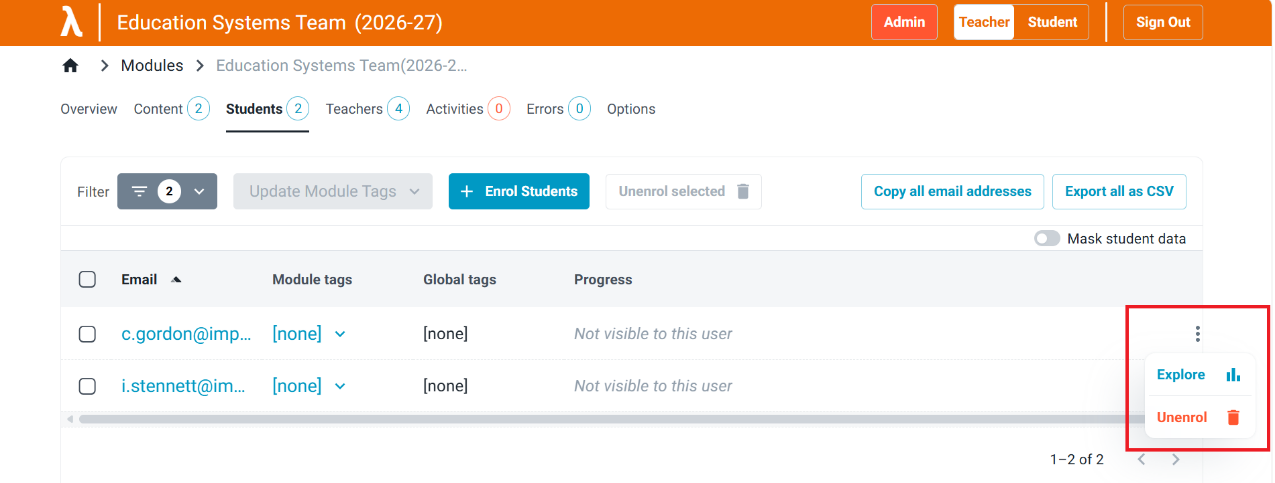The height and width of the screenshot is (483, 1275).
Task: Open the Update Module Tags dropdown
Action: tap(333, 191)
